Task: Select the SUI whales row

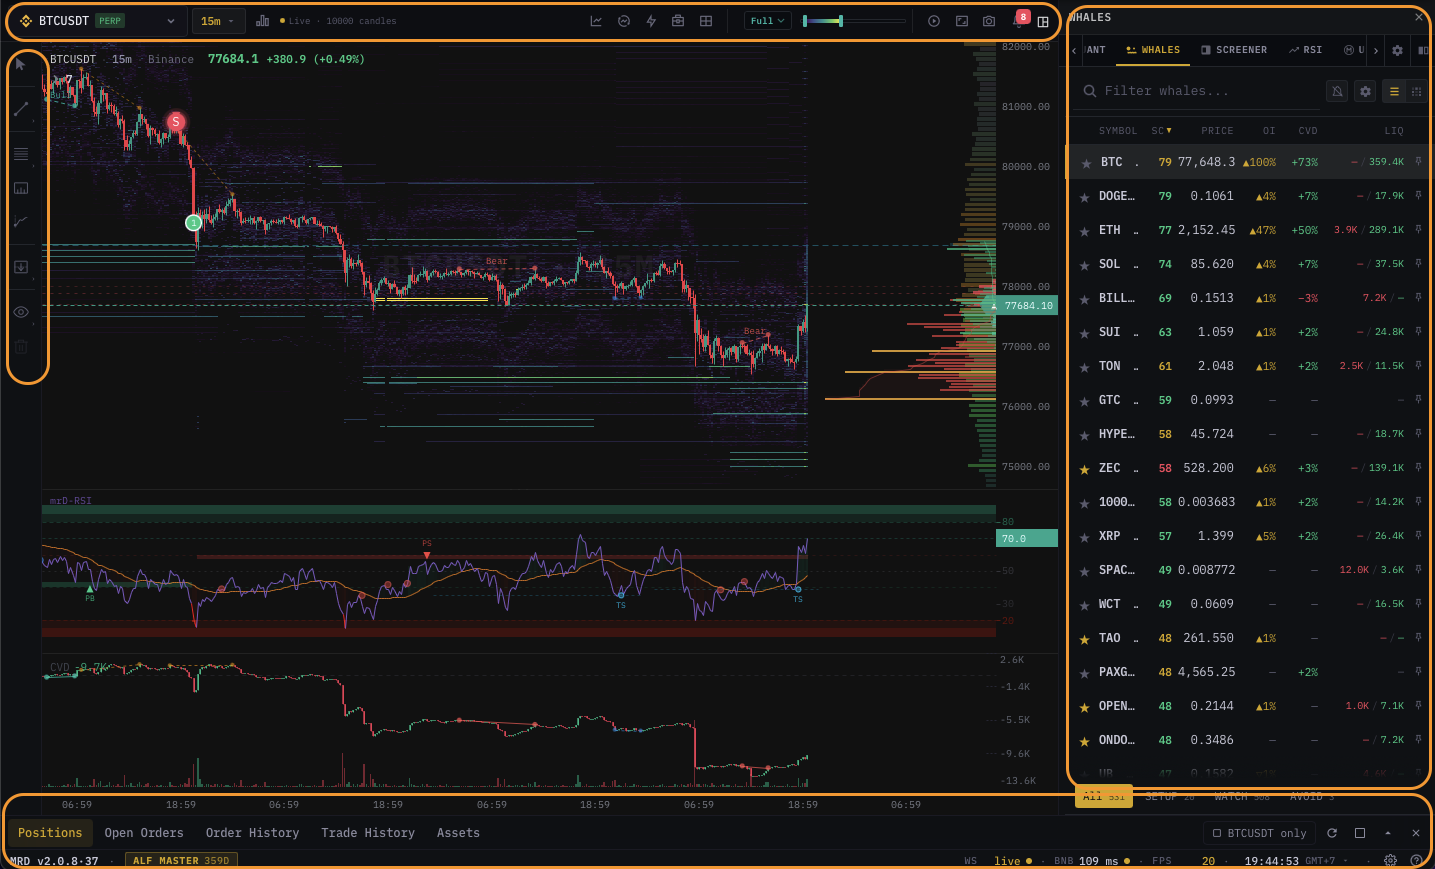Action: 1248,332
